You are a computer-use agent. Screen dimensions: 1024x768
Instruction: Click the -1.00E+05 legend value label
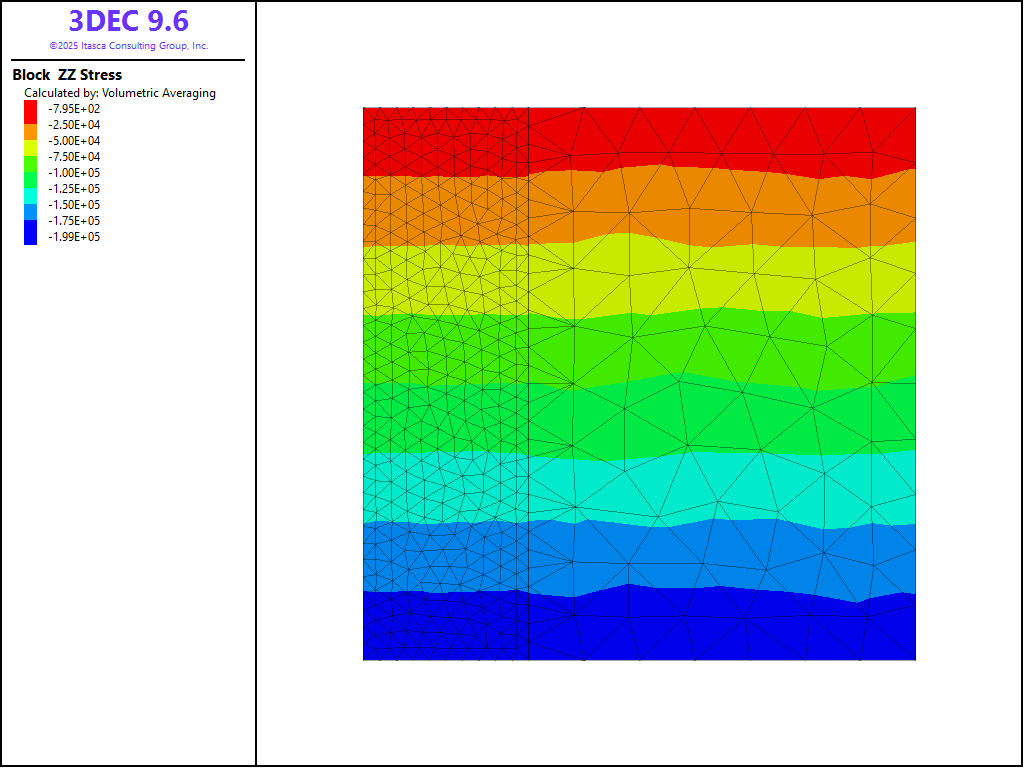click(x=74, y=173)
